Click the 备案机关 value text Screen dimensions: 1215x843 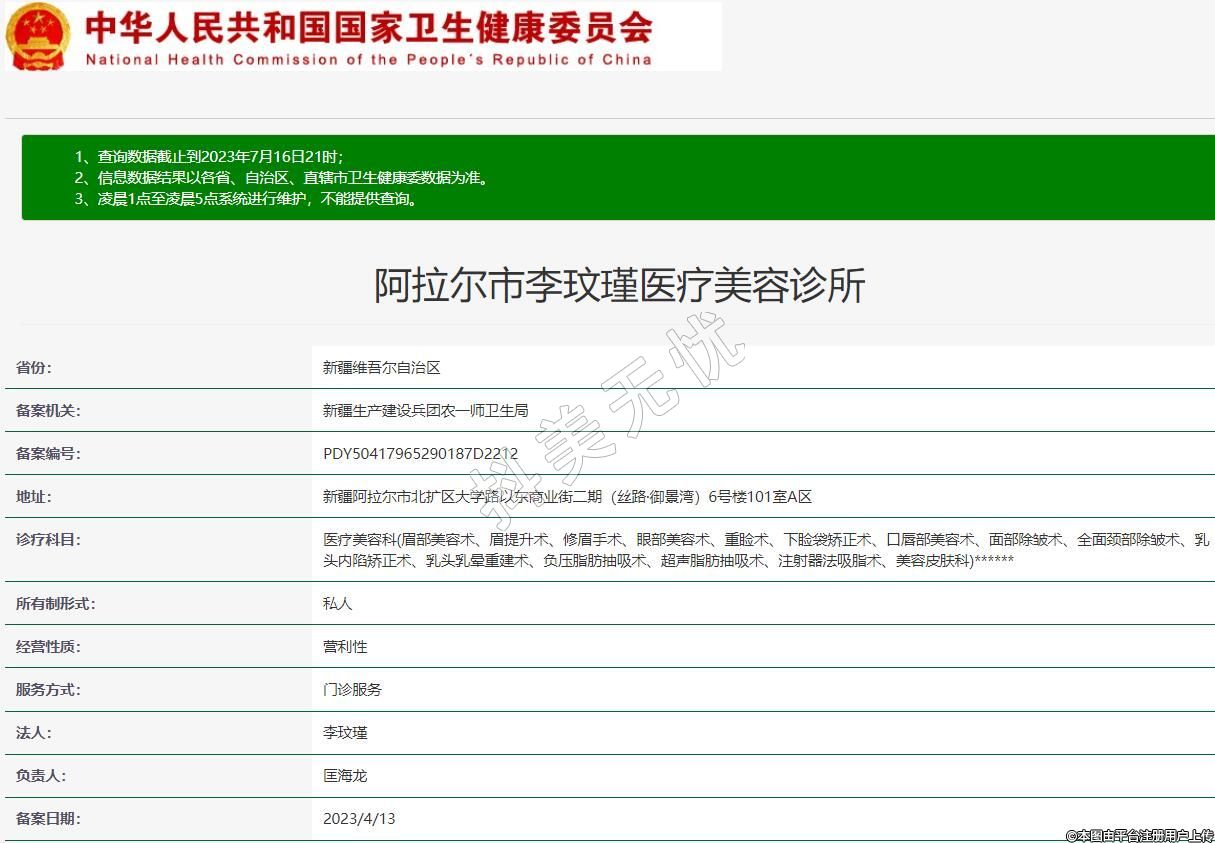coord(425,411)
